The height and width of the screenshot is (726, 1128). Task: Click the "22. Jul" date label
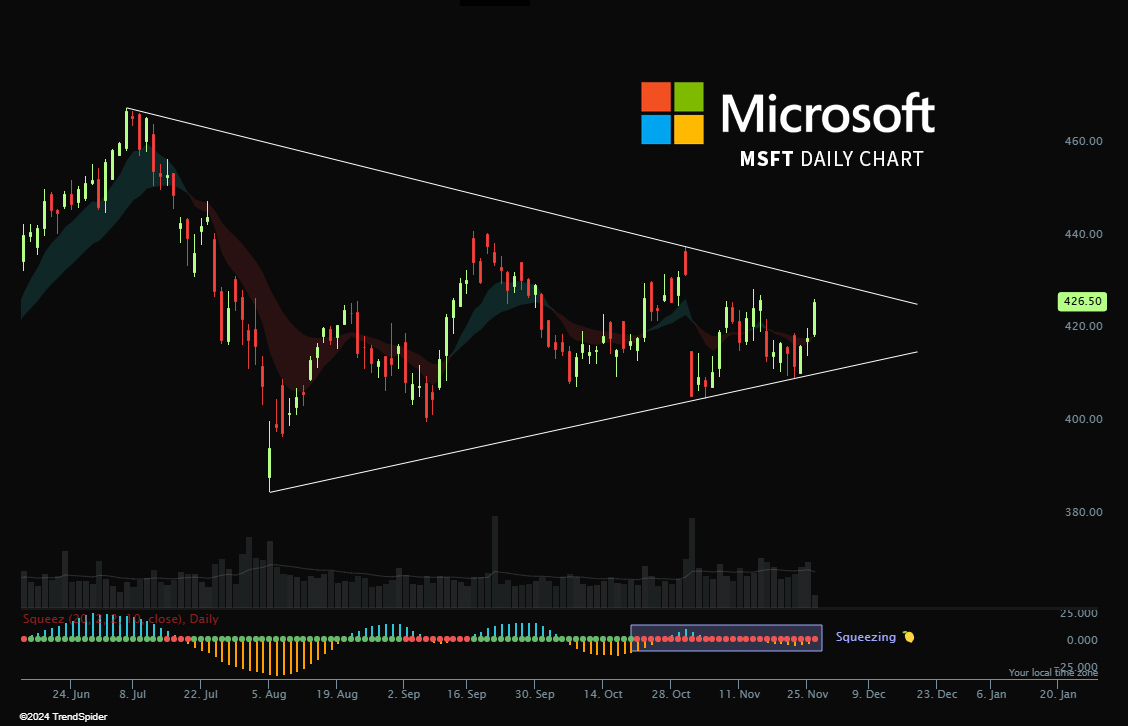click(x=201, y=694)
